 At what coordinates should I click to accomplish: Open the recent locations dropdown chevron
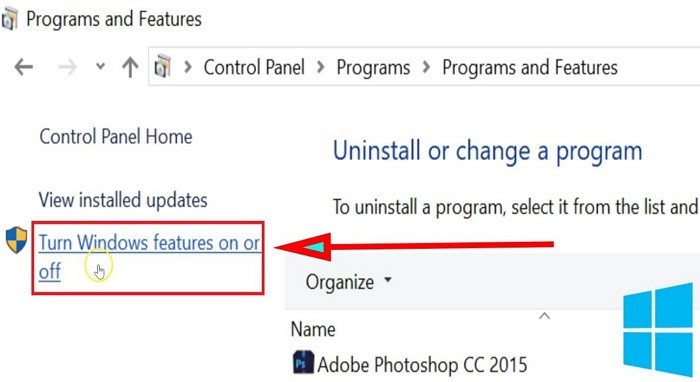100,67
